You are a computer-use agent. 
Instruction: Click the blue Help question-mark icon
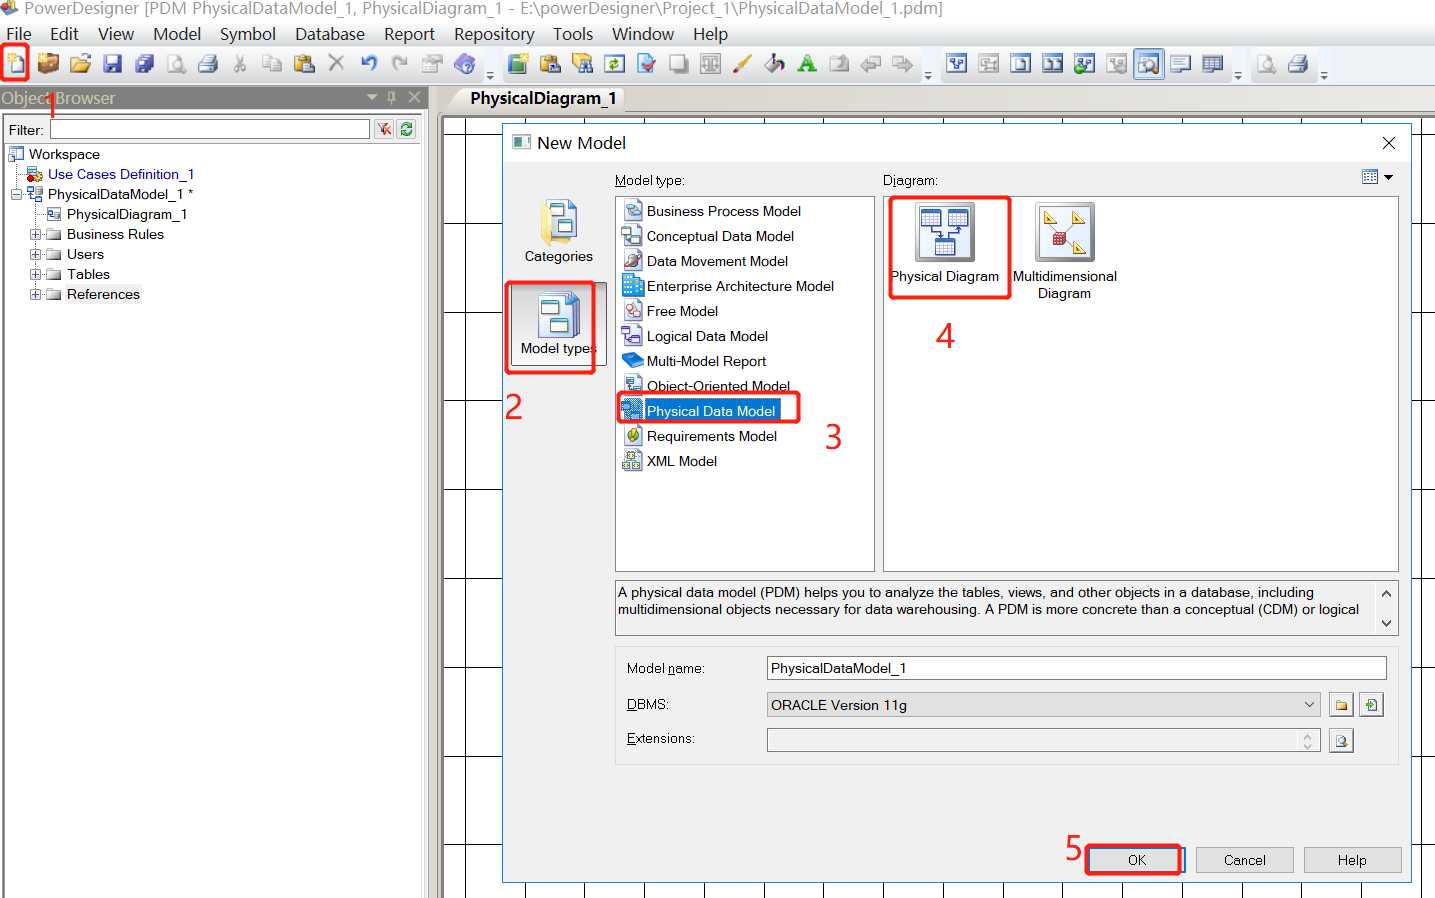pos(464,64)
